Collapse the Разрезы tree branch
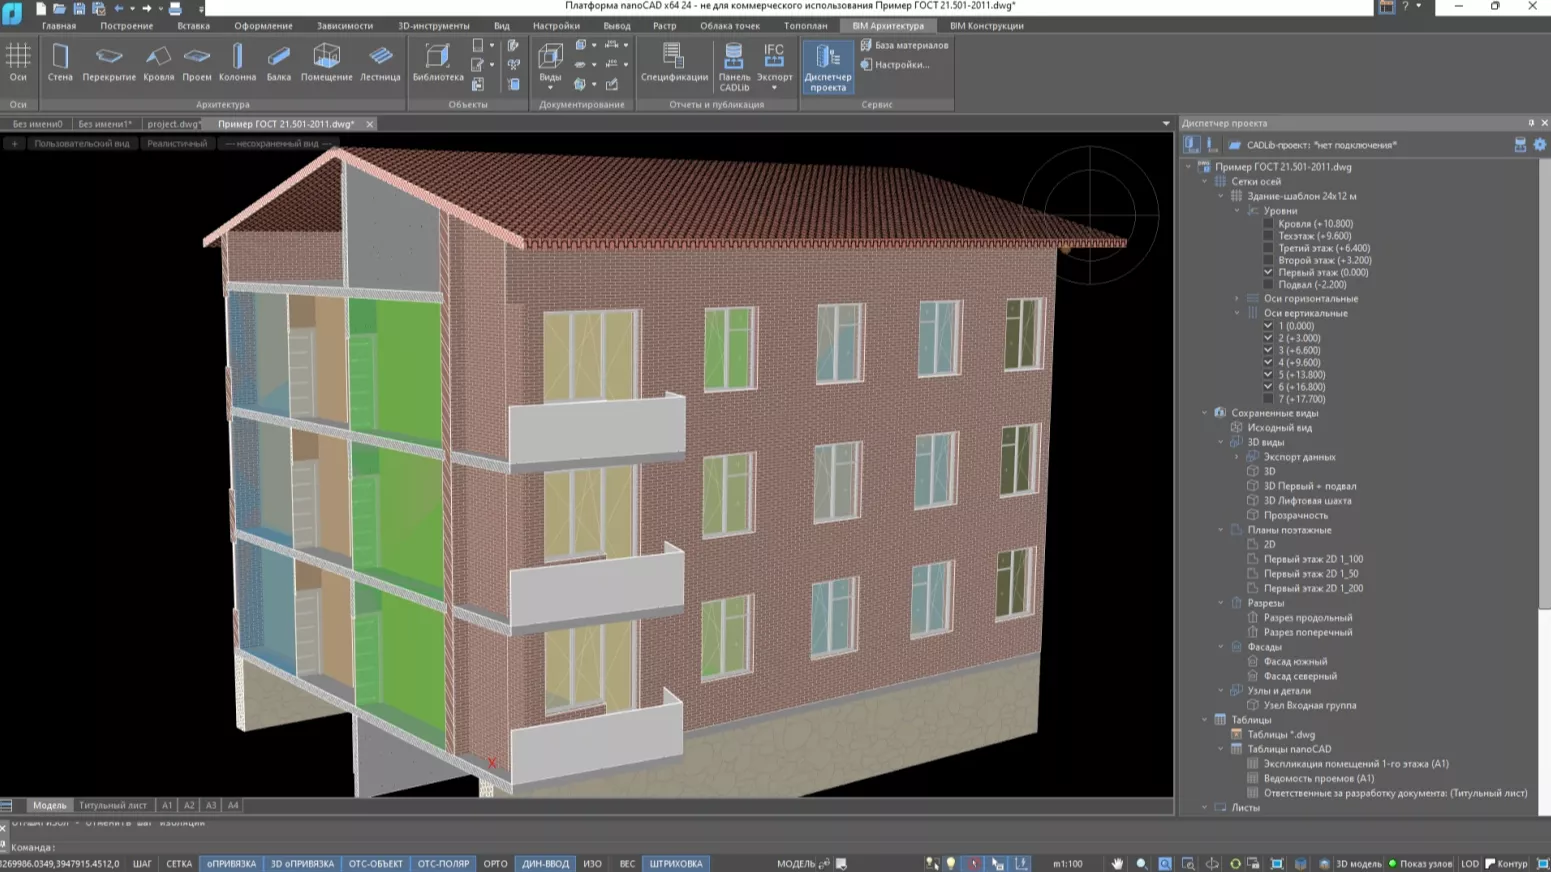The height and width of the screenshot is (872, 1551). (x=1219, y=603)
